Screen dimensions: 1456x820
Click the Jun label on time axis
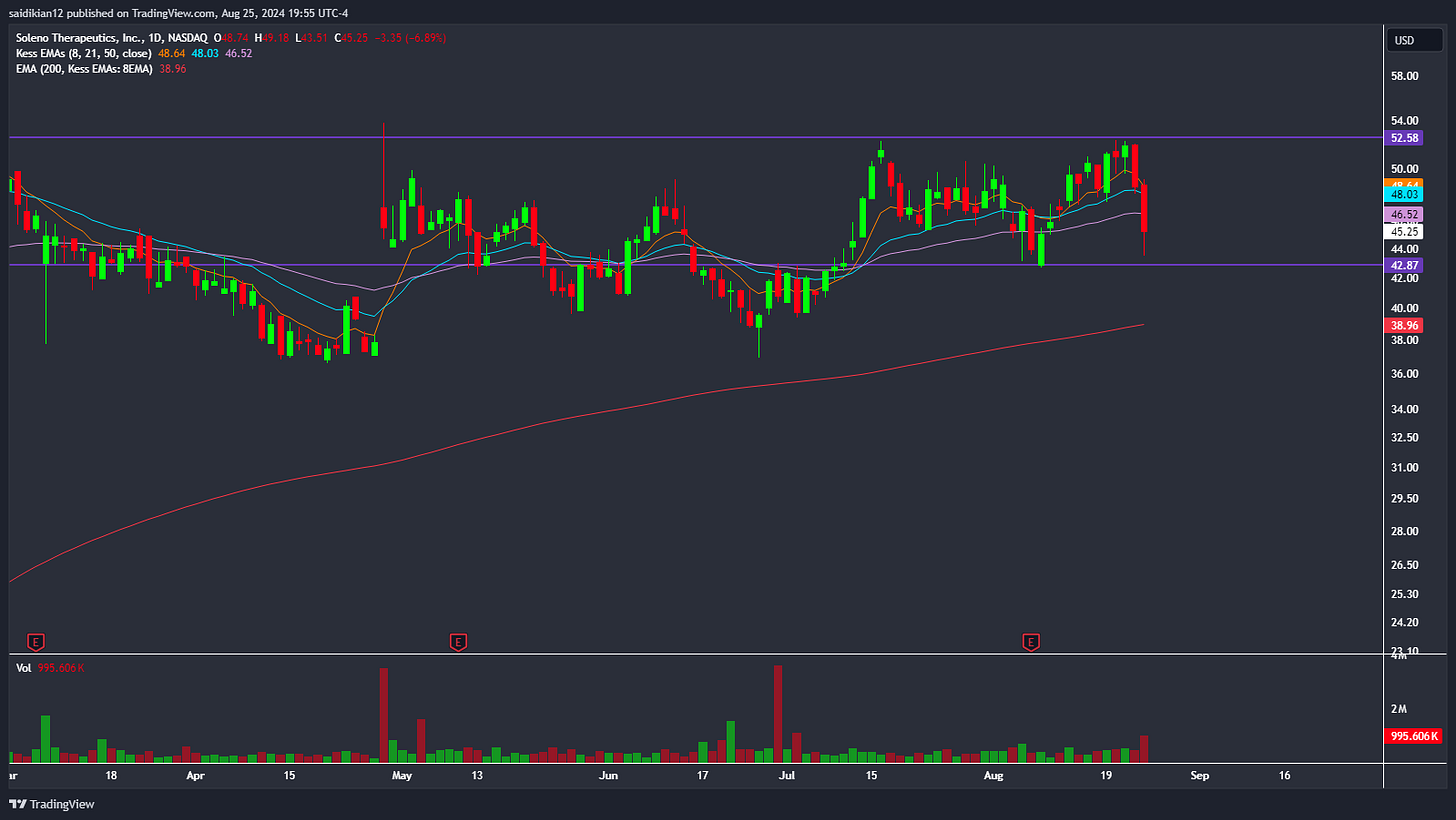coord(607,775)
